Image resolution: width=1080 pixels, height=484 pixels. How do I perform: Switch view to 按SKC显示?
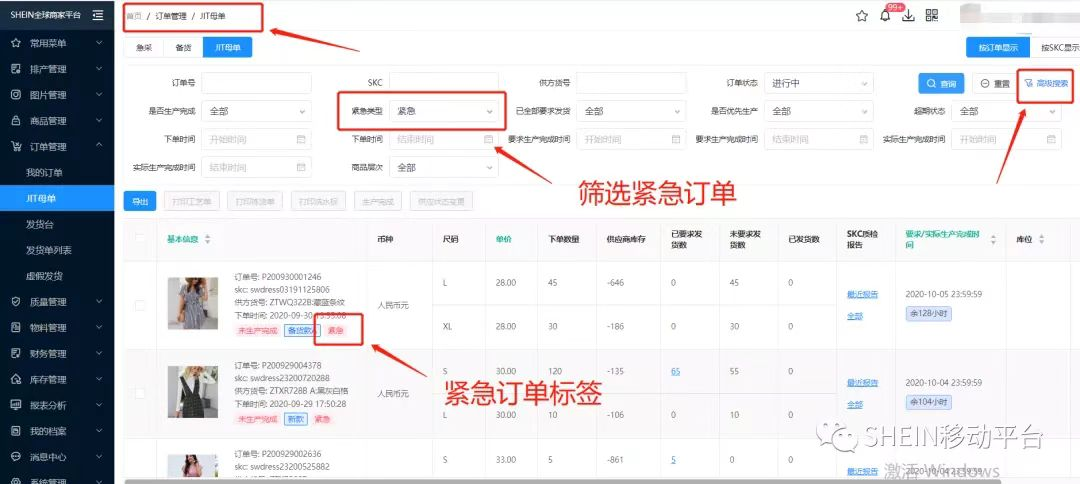[1057, 47]
